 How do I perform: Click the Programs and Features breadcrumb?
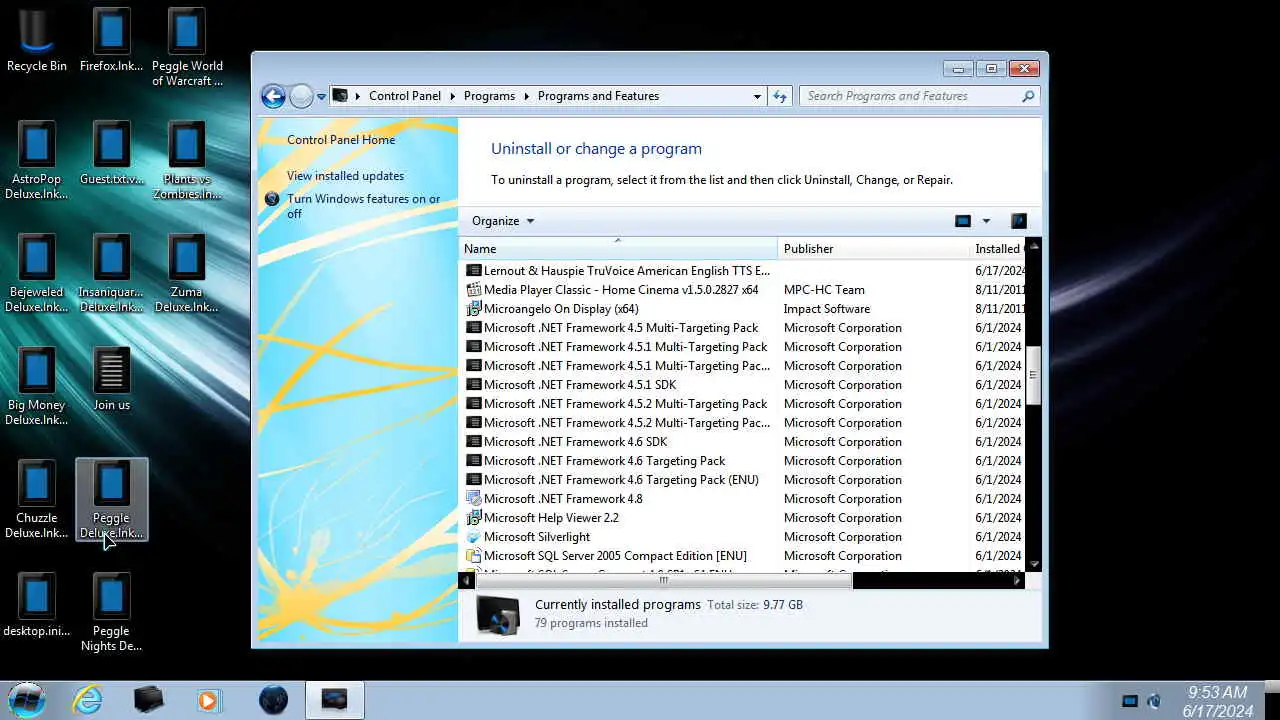(x=598, y=96)
